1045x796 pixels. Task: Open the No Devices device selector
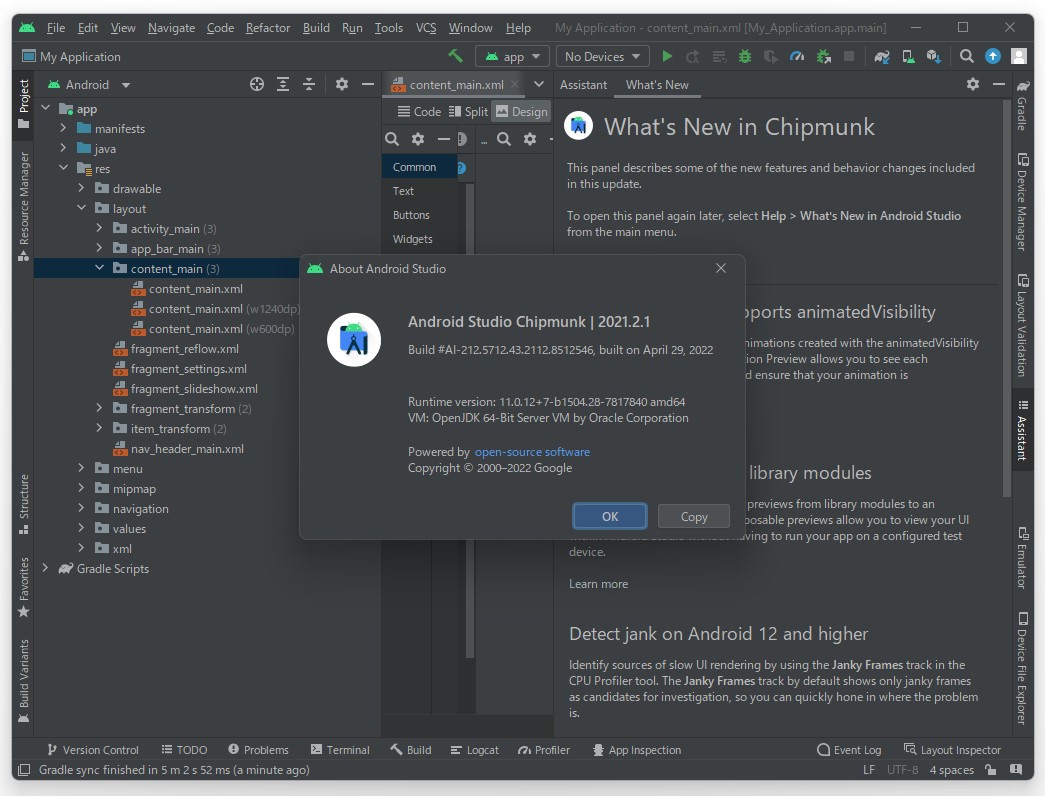[601, 57]
